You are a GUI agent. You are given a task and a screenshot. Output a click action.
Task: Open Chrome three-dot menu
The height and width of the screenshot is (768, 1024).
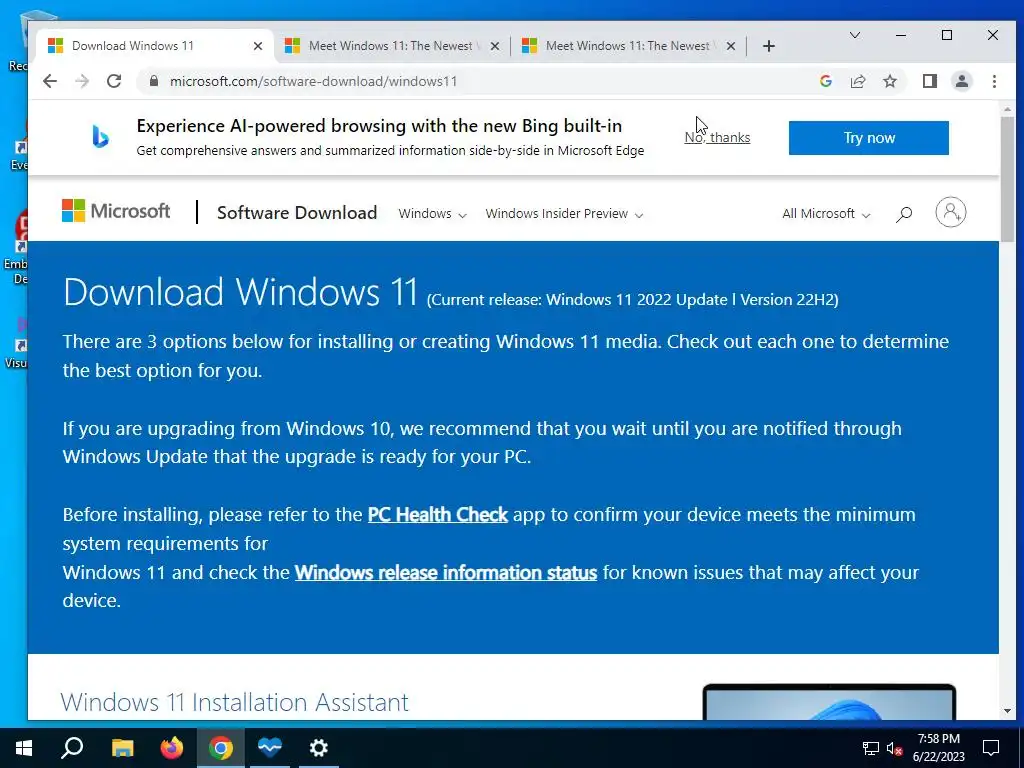coord(994,81)
